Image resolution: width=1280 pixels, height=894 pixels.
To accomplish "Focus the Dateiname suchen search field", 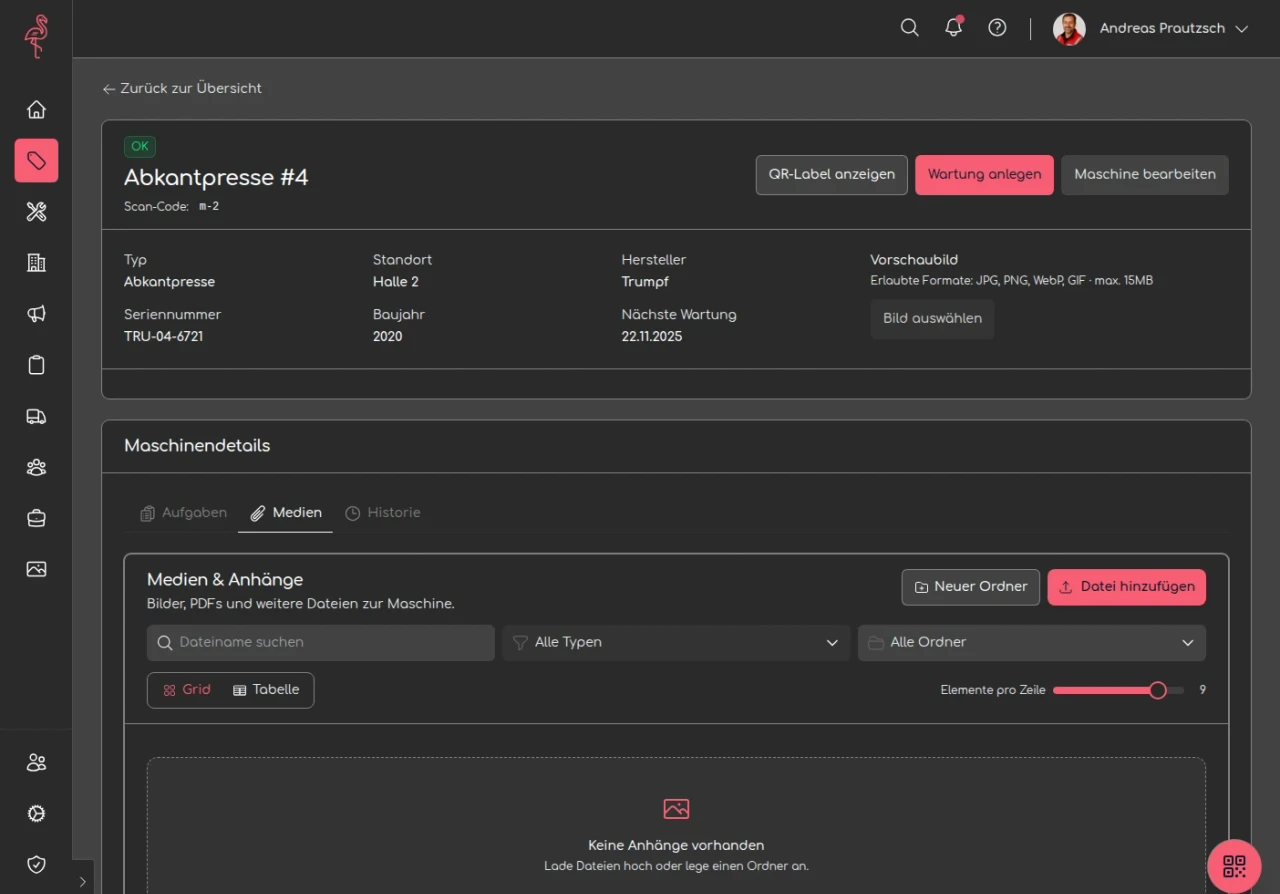I will [x=321, y=643].
